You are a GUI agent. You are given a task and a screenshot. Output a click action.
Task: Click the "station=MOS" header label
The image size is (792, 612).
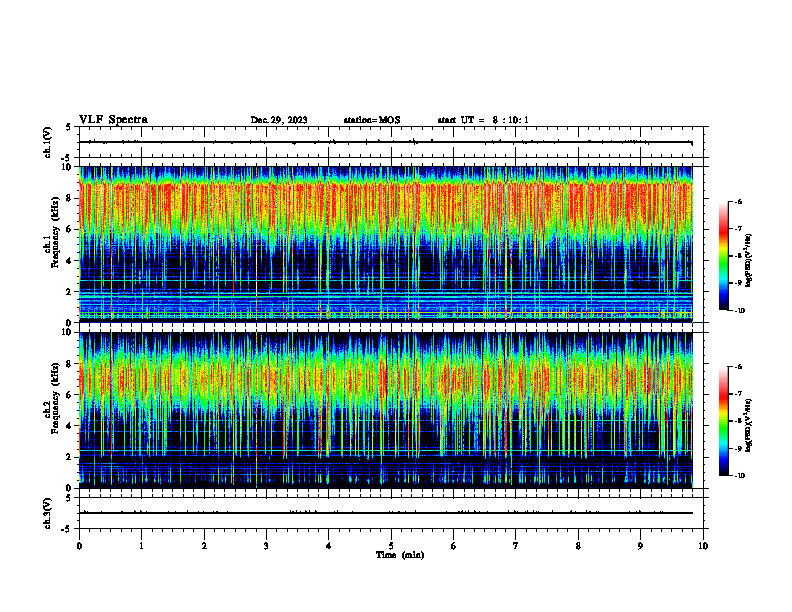[x=372, y=120]
